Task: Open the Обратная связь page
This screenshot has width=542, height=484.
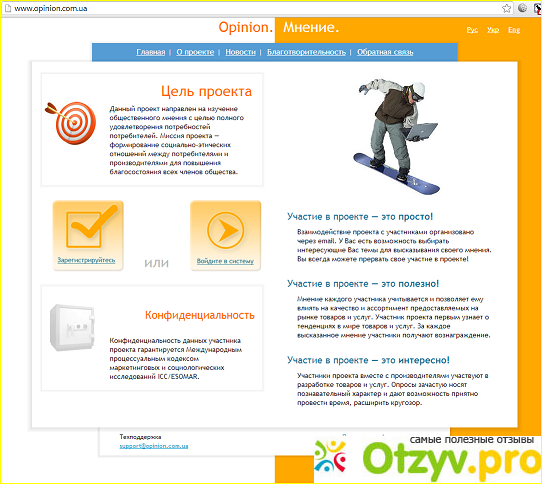Action: (385, 52)
